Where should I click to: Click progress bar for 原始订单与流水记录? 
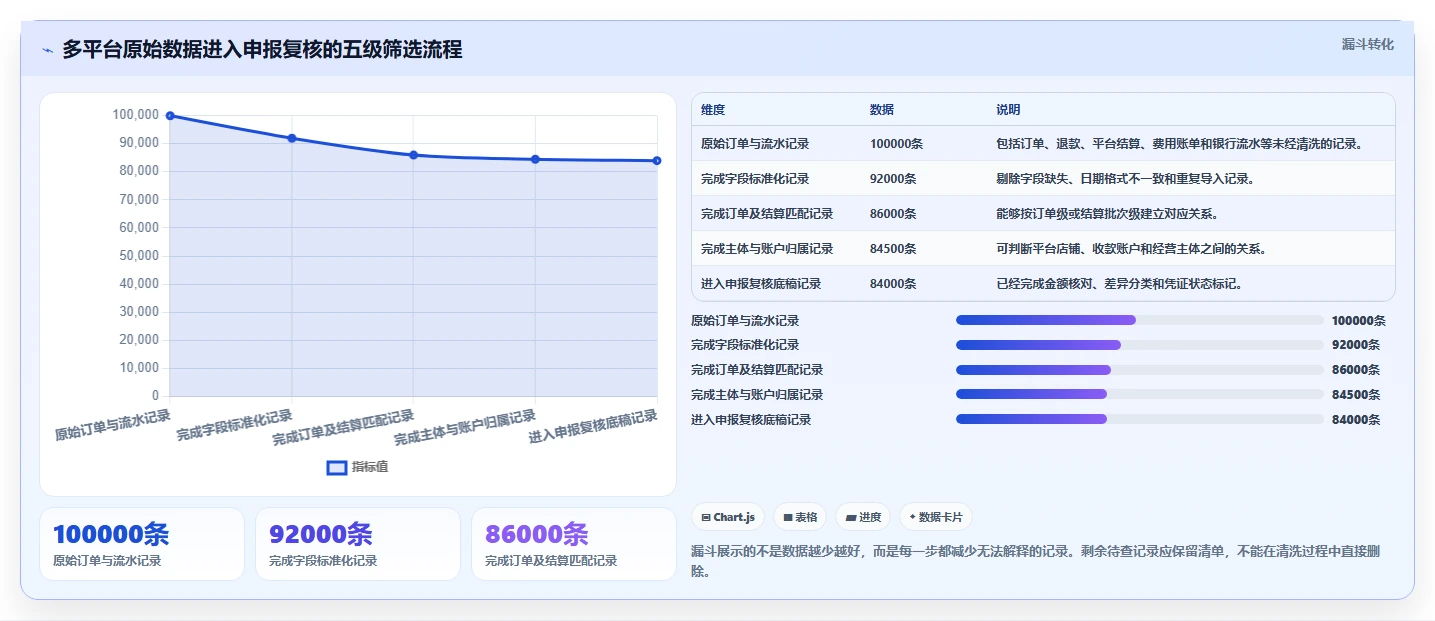pyautogui.click(x=1140, y=320)
